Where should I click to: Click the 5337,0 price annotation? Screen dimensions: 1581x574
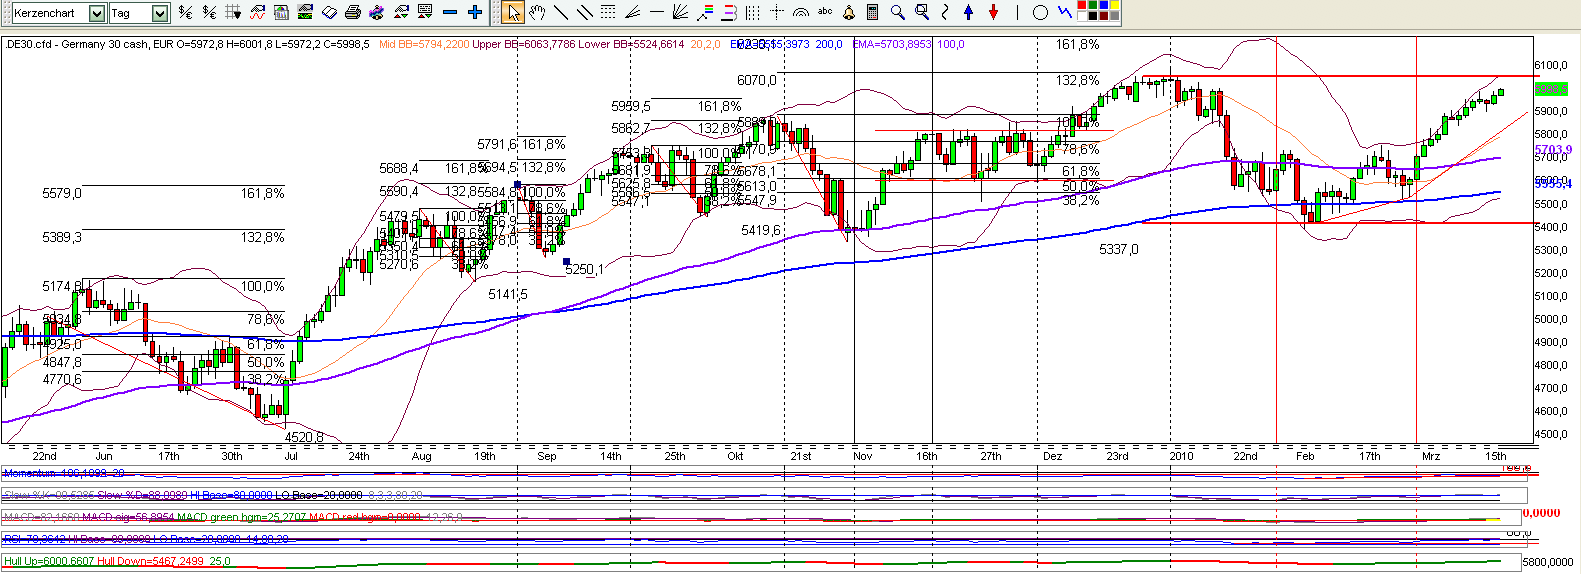[1118, 249]
